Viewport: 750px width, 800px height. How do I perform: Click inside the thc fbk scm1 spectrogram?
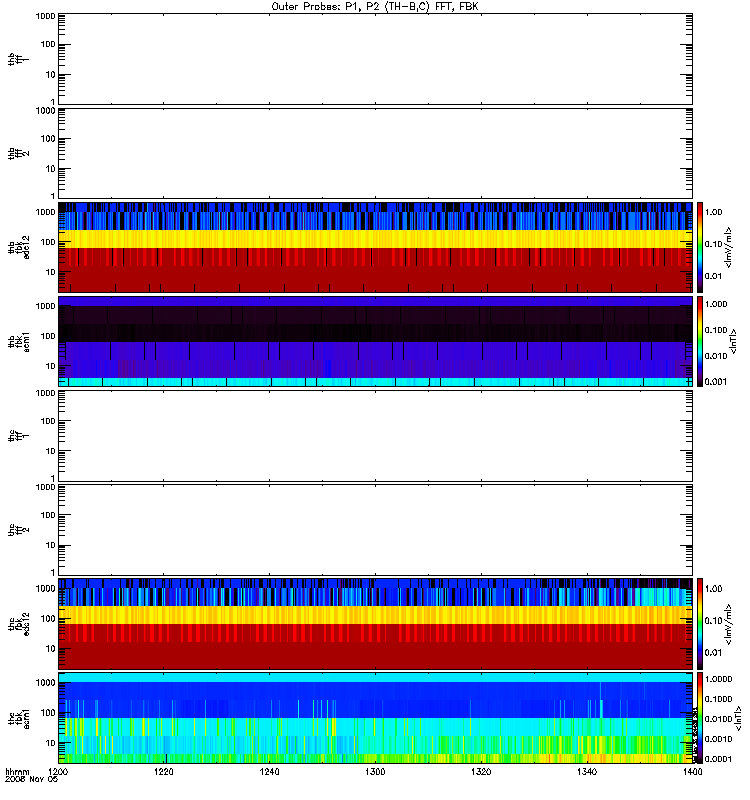tap(376, 718)
